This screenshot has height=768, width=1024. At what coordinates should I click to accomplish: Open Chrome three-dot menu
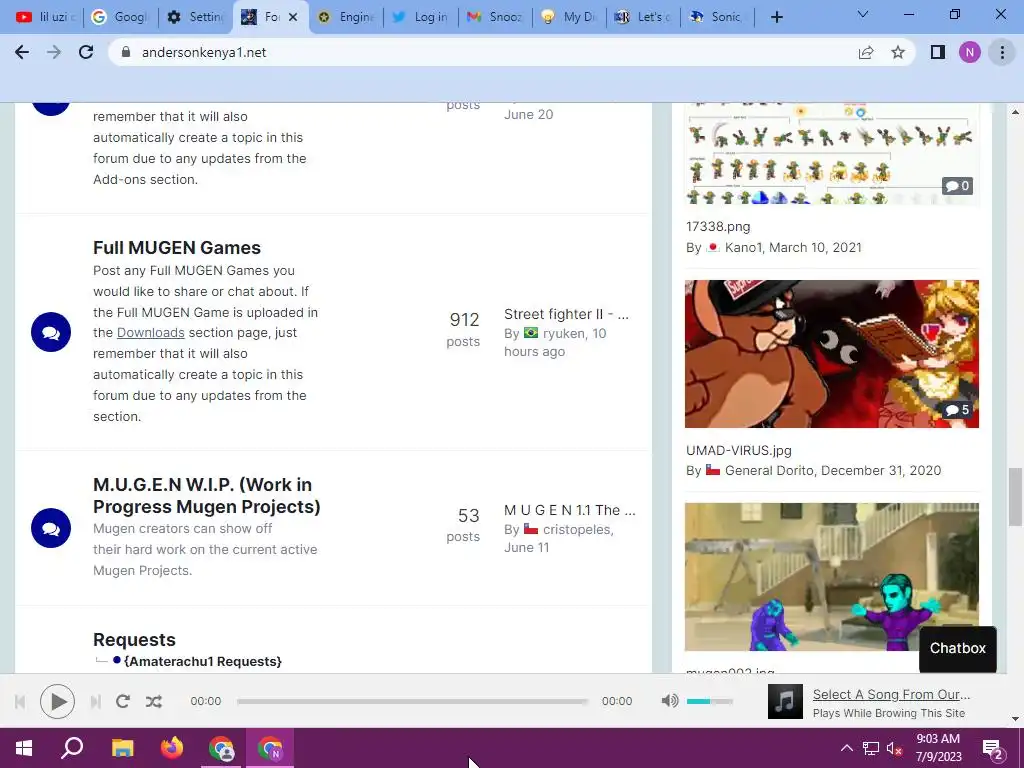(1002, 52)
